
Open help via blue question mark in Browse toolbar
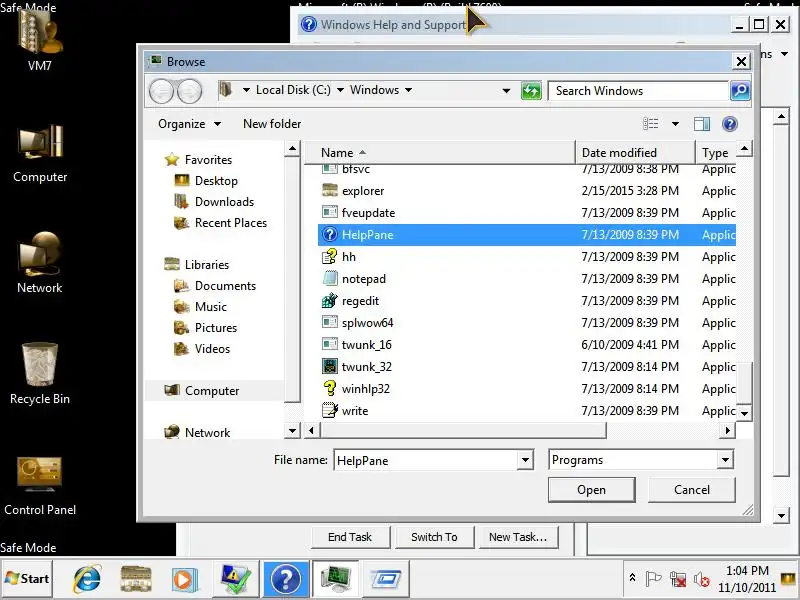[x=730, y=123]
